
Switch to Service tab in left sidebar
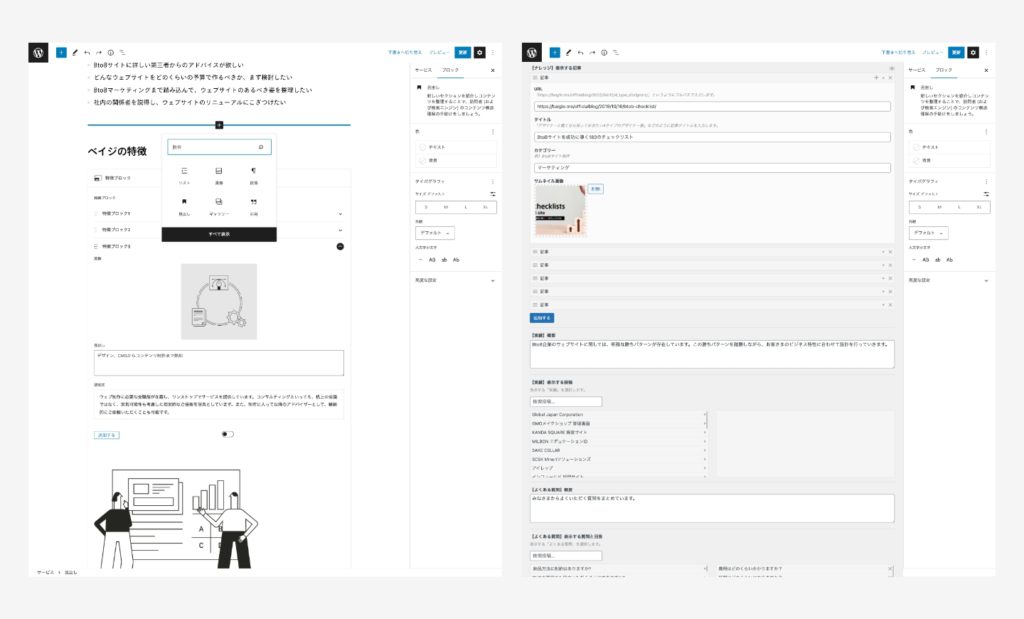click(x=423, y=70)
